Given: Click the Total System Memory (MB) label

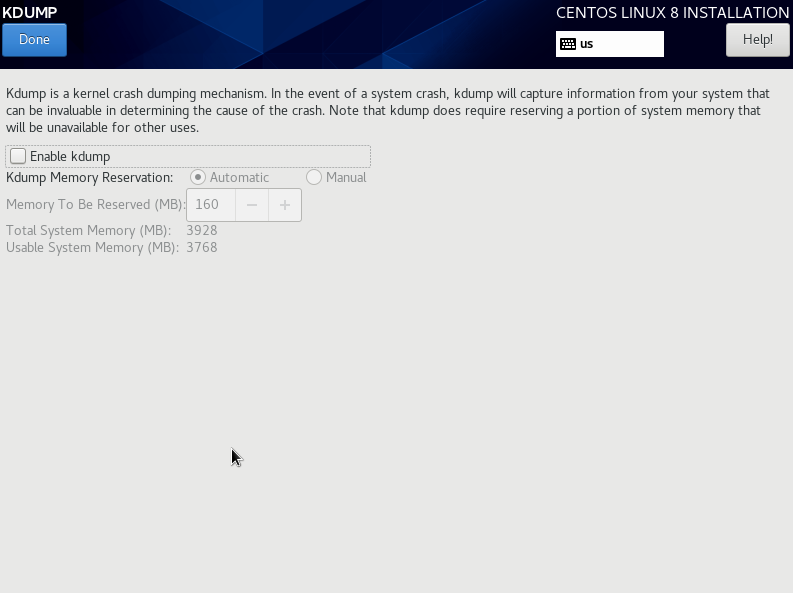Looking at the screenshot, I should [x=89, y=231].
